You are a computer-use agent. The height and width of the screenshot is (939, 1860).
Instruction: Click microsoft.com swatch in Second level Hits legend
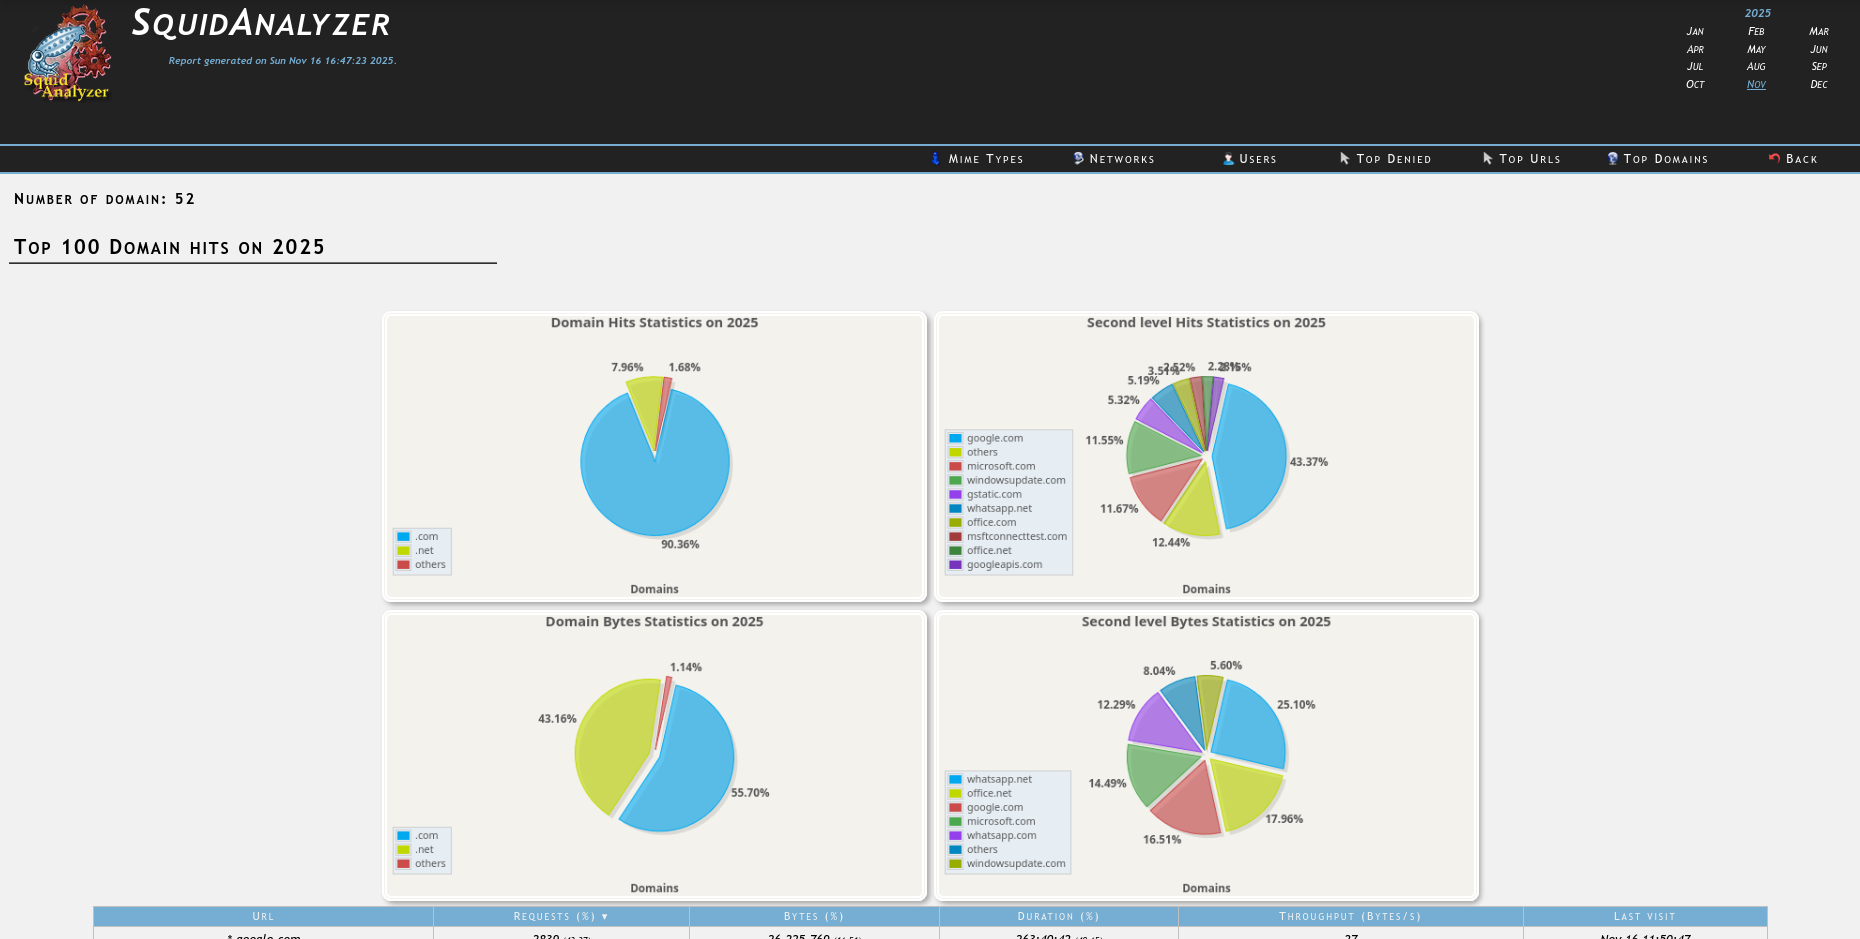point(956,467)
